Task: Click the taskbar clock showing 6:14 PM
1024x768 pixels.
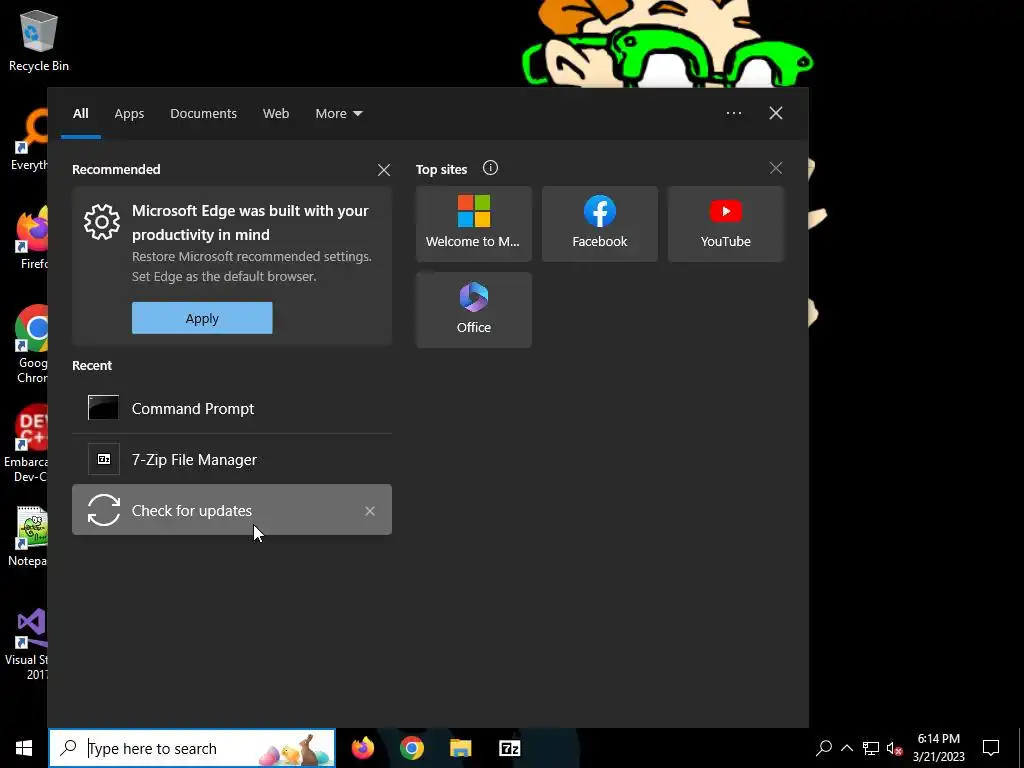Action: (x=938, y=748)
